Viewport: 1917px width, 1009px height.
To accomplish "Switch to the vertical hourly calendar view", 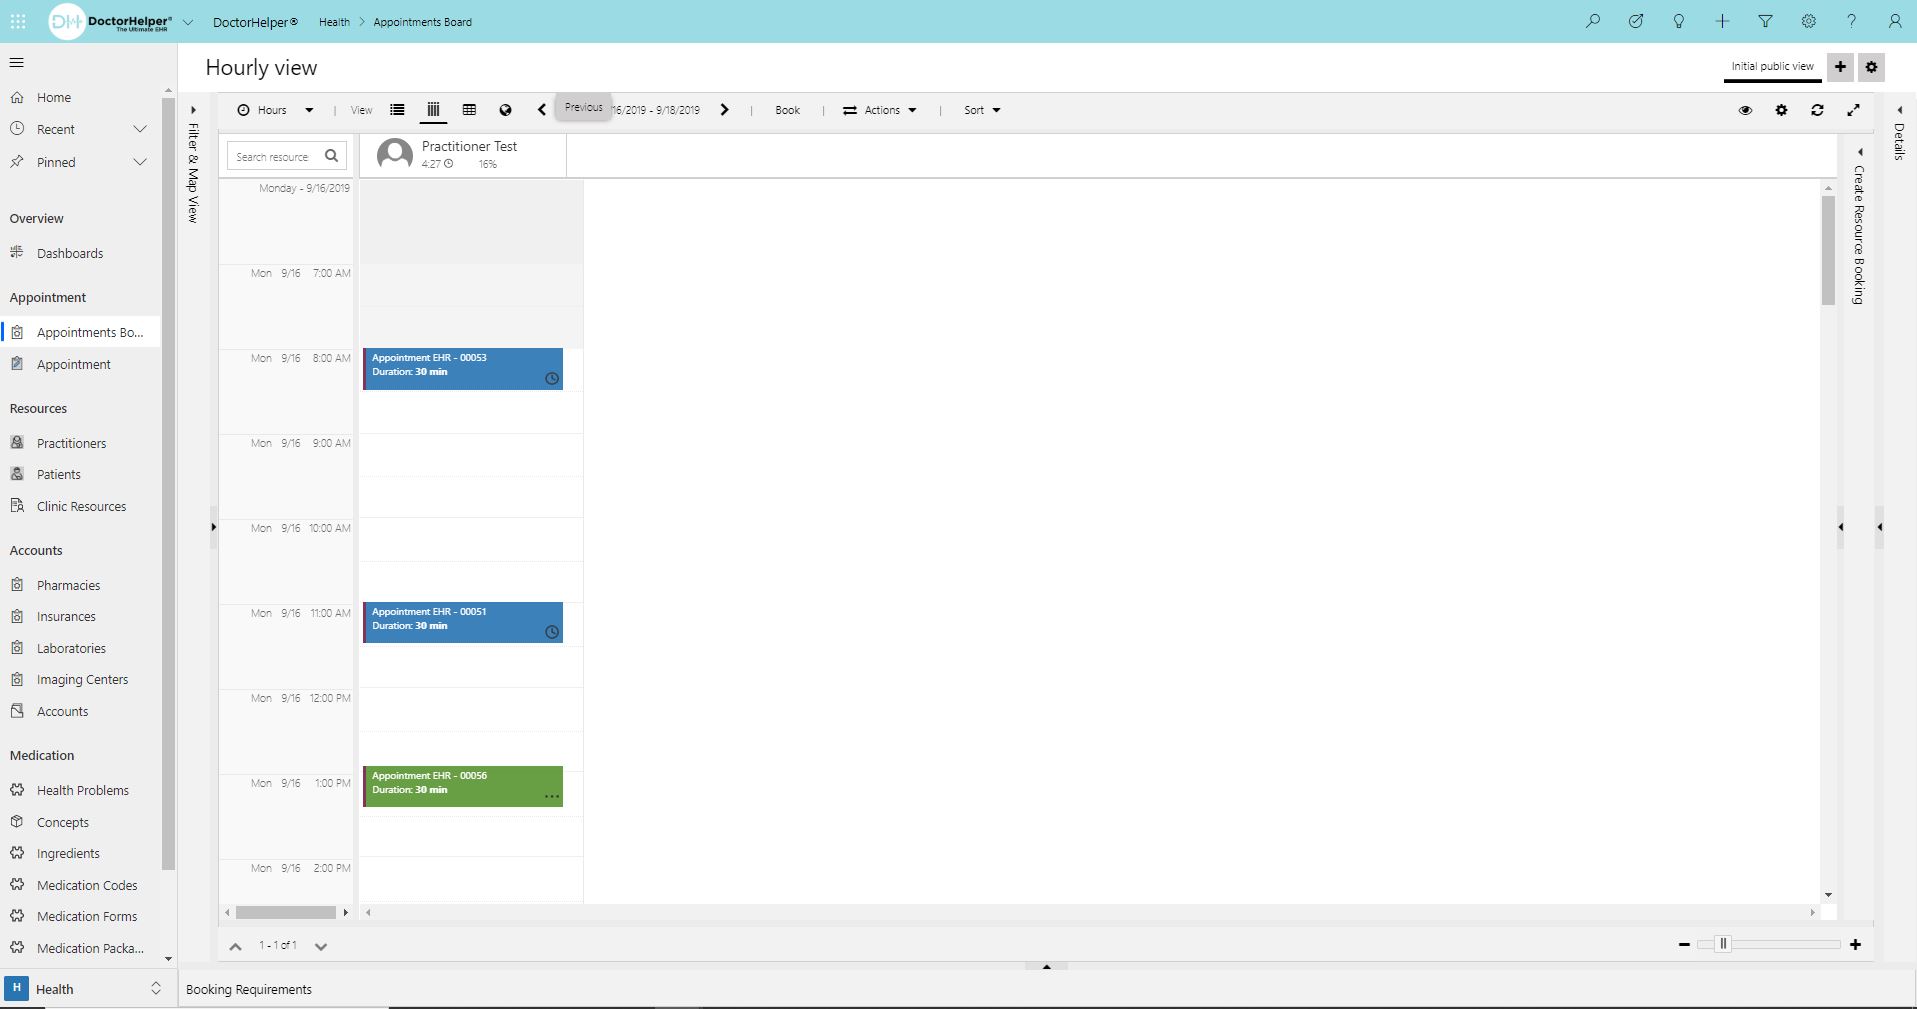I will (x=432, y=110).
